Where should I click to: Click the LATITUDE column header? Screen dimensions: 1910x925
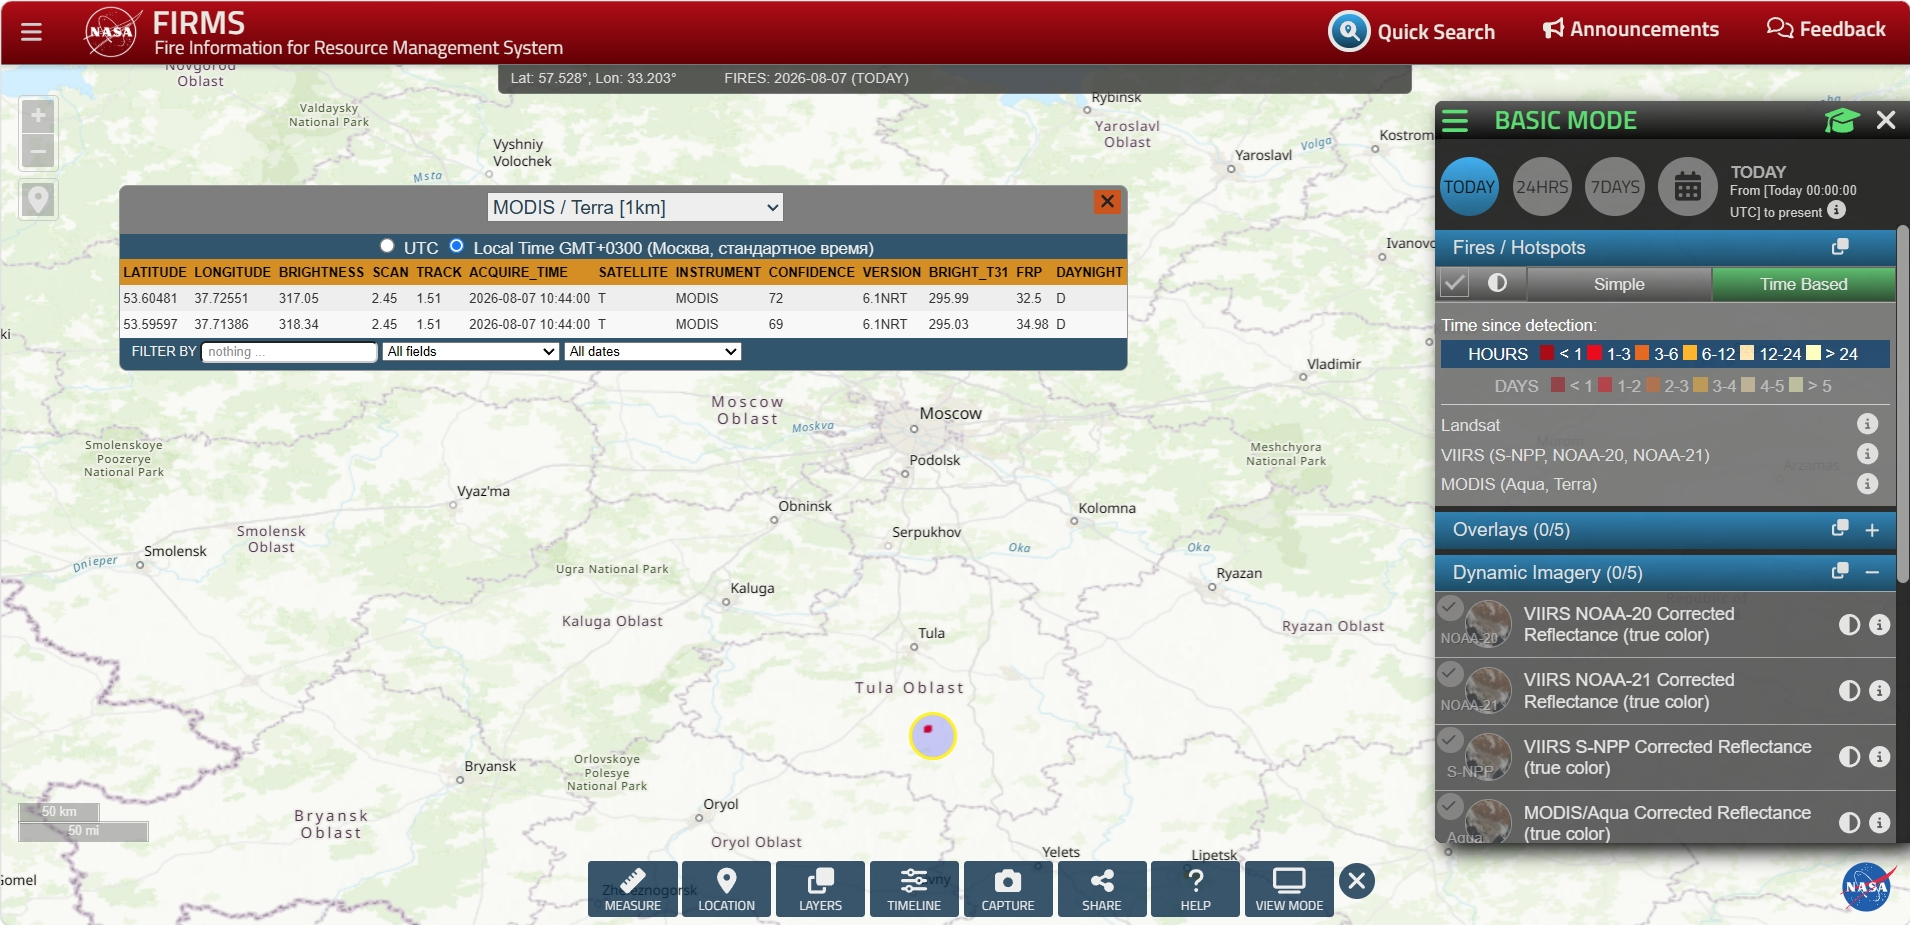pyautogui.click(x=155, y=272)
